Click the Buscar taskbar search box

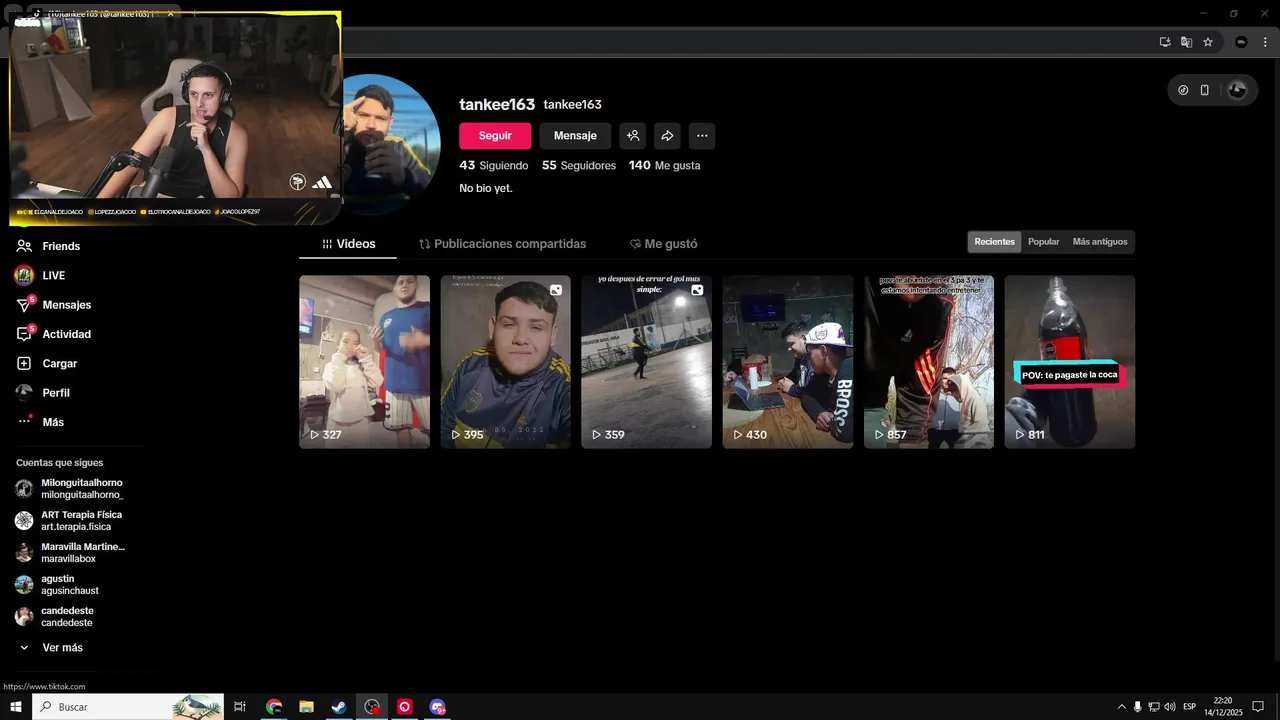click(128, 707)
